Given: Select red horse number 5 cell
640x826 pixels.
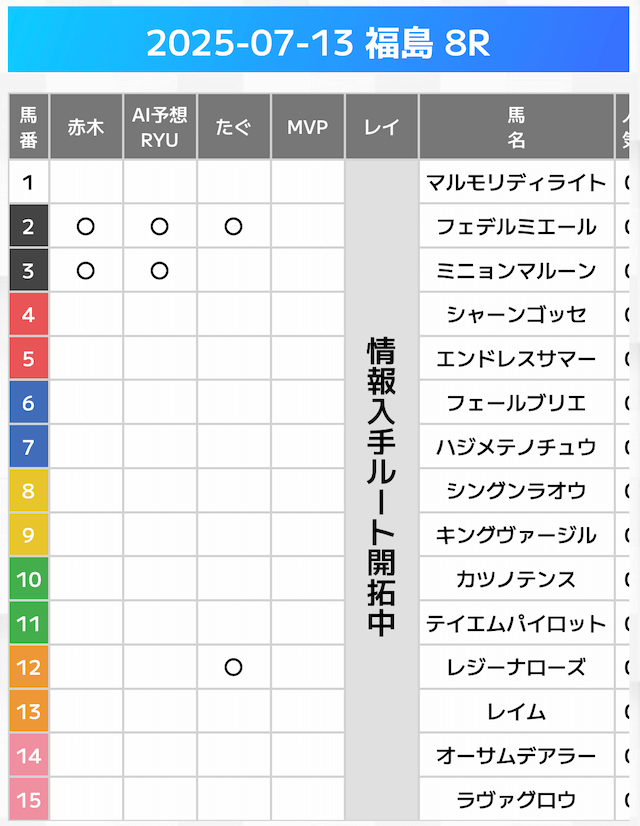Looking at the screenshot, I should 29,359.
